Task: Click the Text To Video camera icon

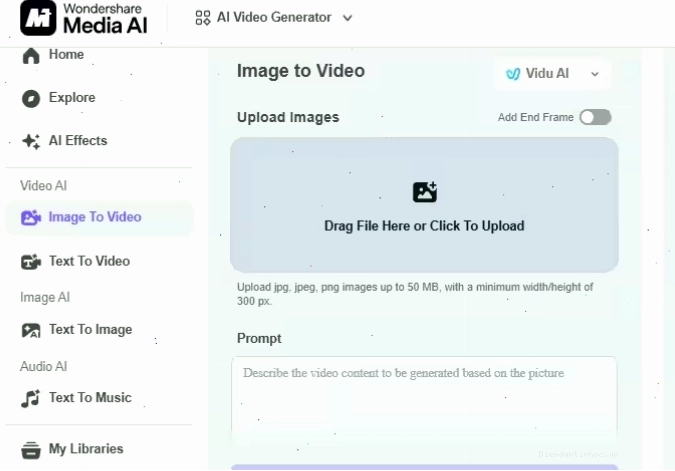Action: click(31, 261)
